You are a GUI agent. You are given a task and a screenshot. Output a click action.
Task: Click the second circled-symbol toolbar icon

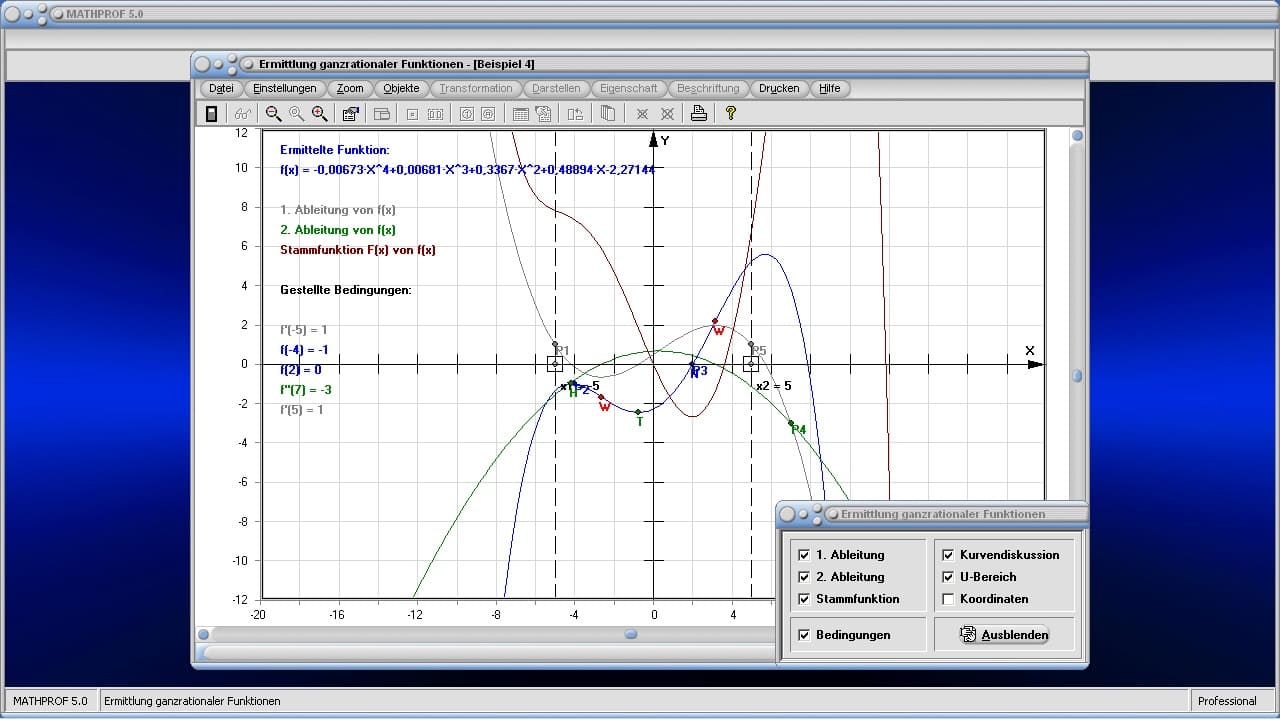pos(489,114)
